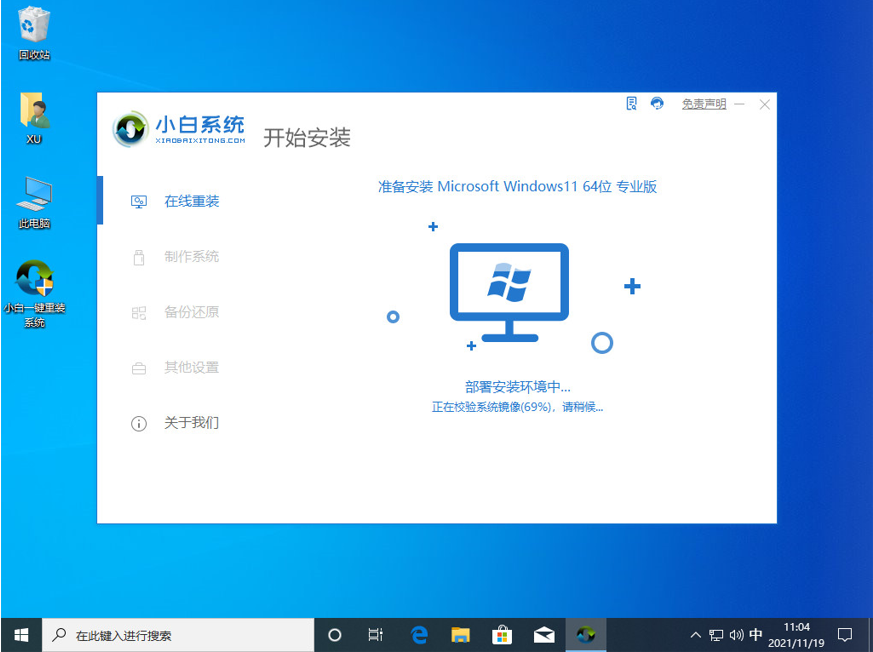Open Microsoft Edge from the taskbar
The width and height of the screenshot is (873, 652).
coord(419,634)
